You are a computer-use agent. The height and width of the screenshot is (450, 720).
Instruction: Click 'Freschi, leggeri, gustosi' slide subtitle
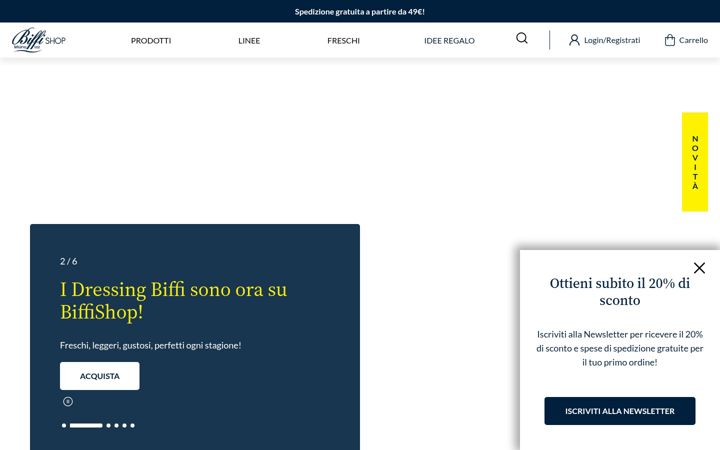(151, 345)
